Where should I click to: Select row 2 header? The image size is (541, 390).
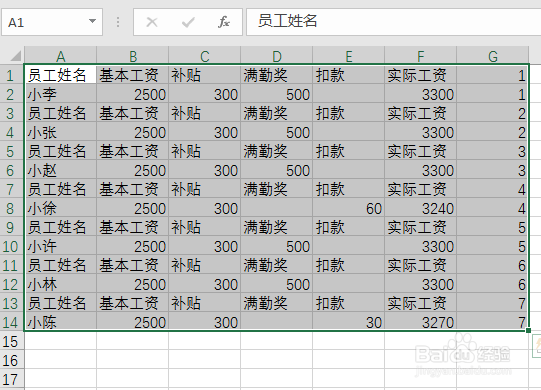12,94
